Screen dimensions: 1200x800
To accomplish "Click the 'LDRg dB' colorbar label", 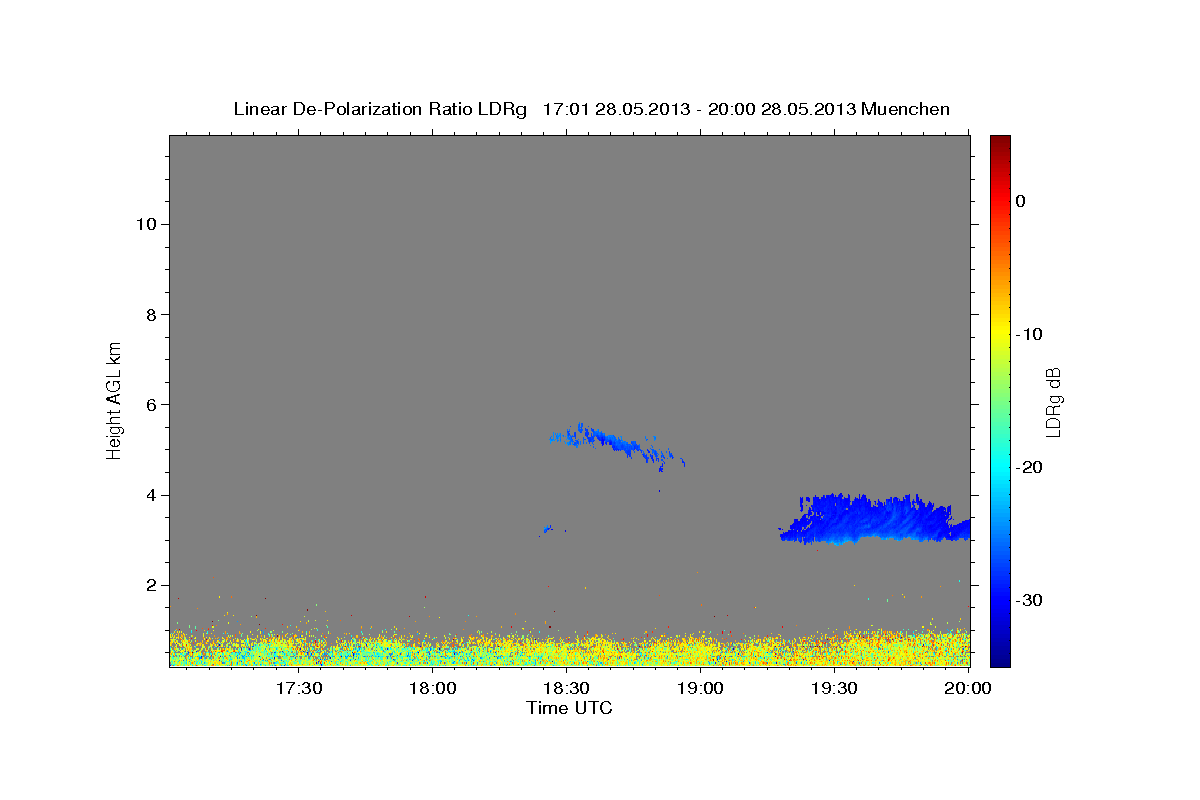I will (x=1053, y=401).
